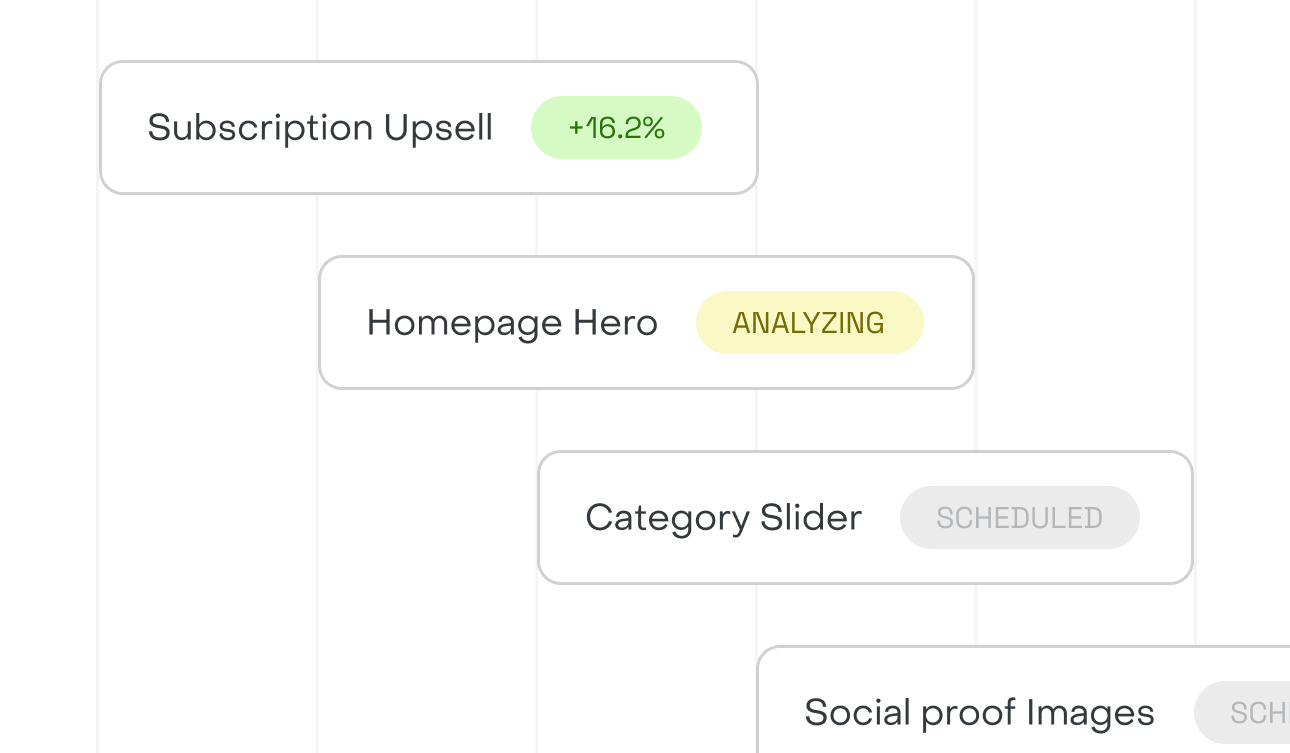The width and height of the screenshot is (1290, 753).
Task: Open the Social proof Images title
Action: (979, 713)
